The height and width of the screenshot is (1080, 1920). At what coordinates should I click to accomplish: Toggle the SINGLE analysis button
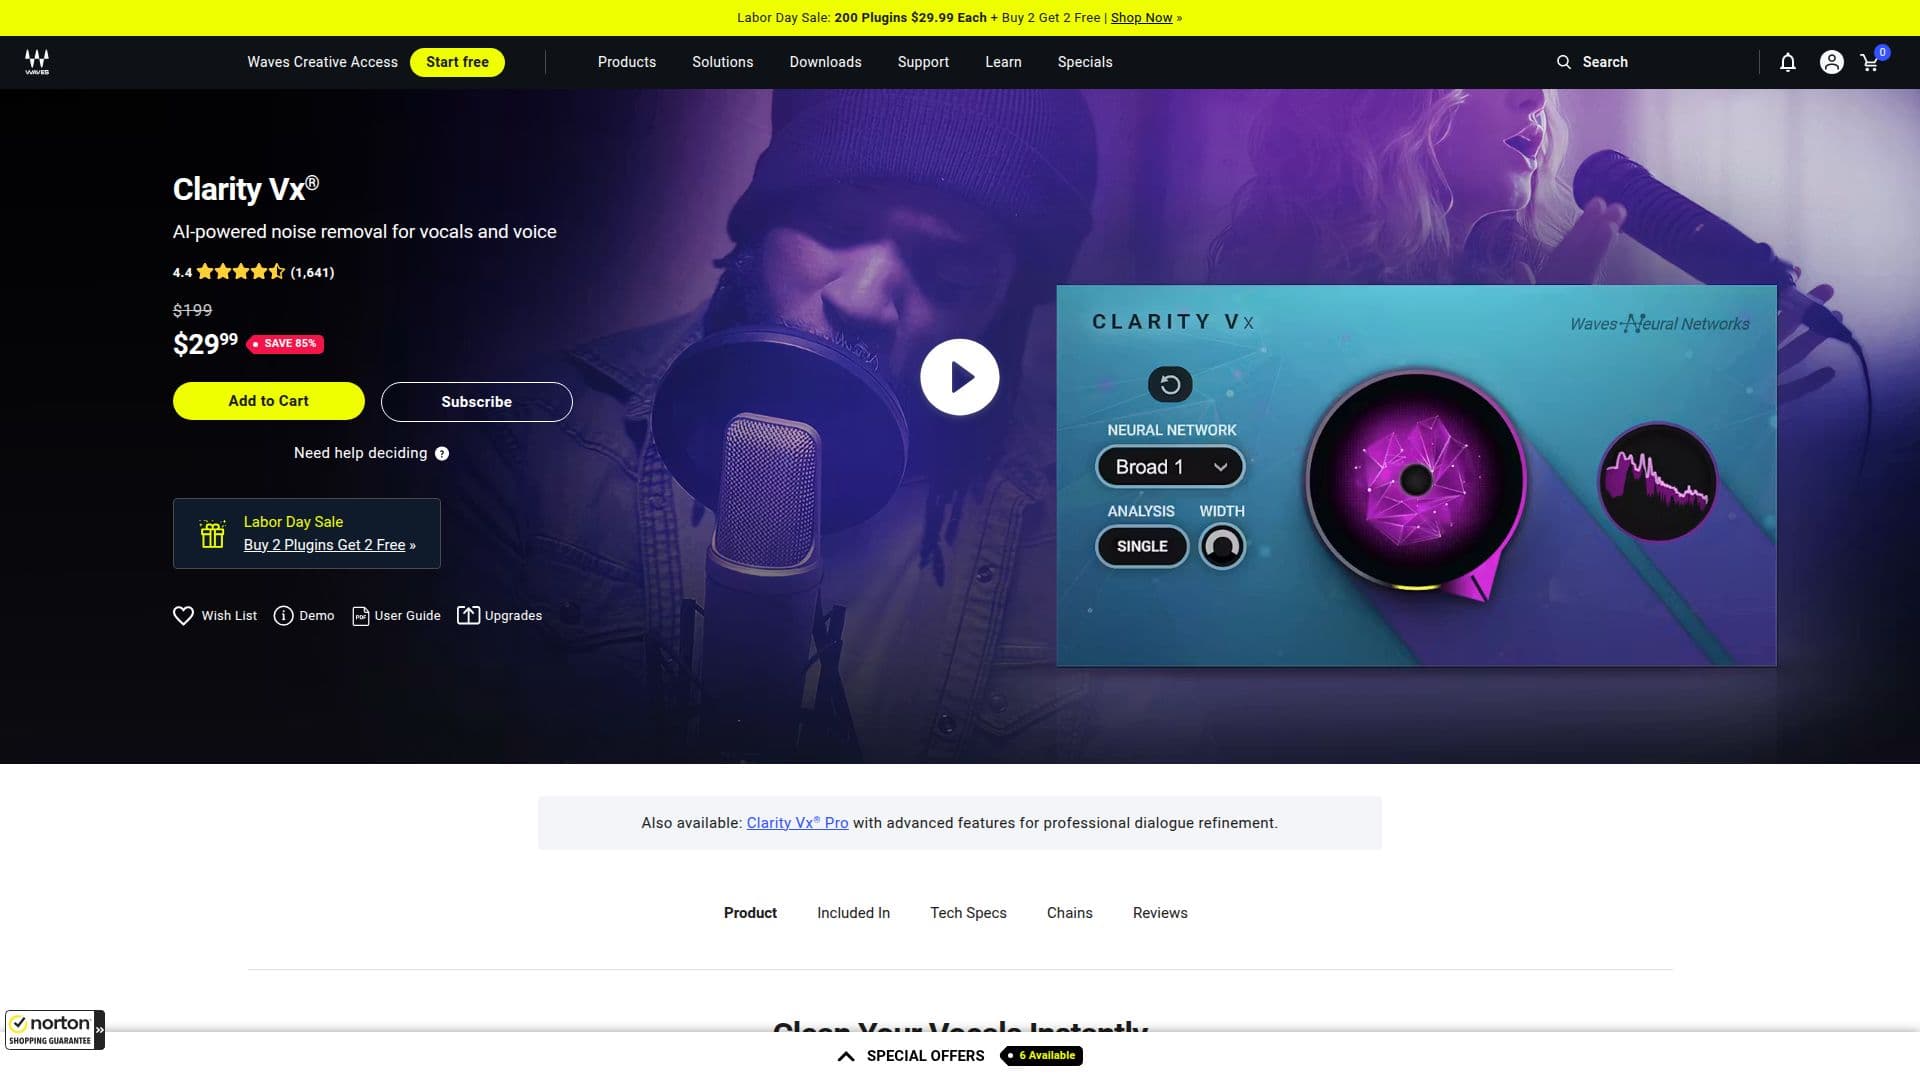coord(1142,546)
